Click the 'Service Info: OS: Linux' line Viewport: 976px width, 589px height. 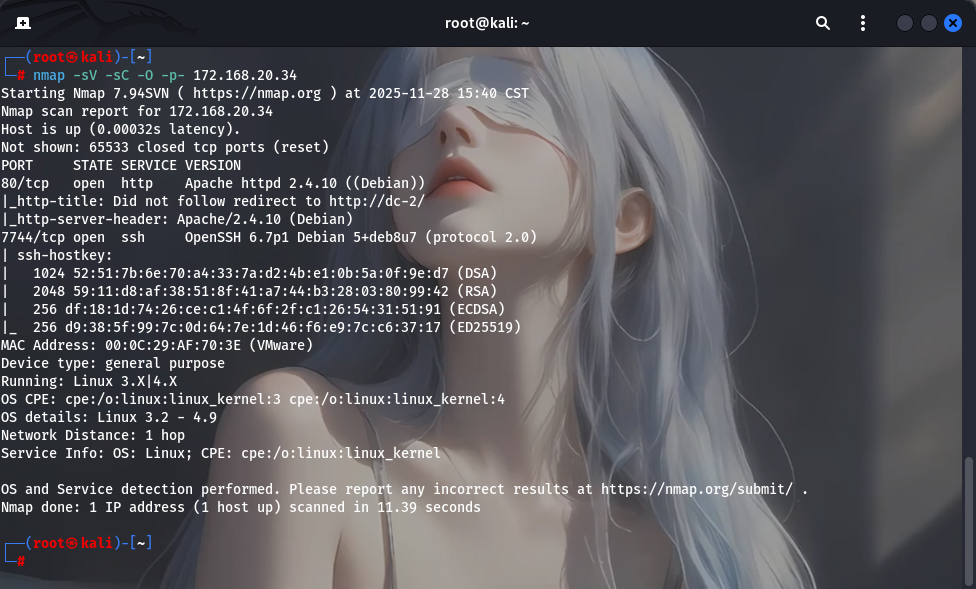click(221, 453)
